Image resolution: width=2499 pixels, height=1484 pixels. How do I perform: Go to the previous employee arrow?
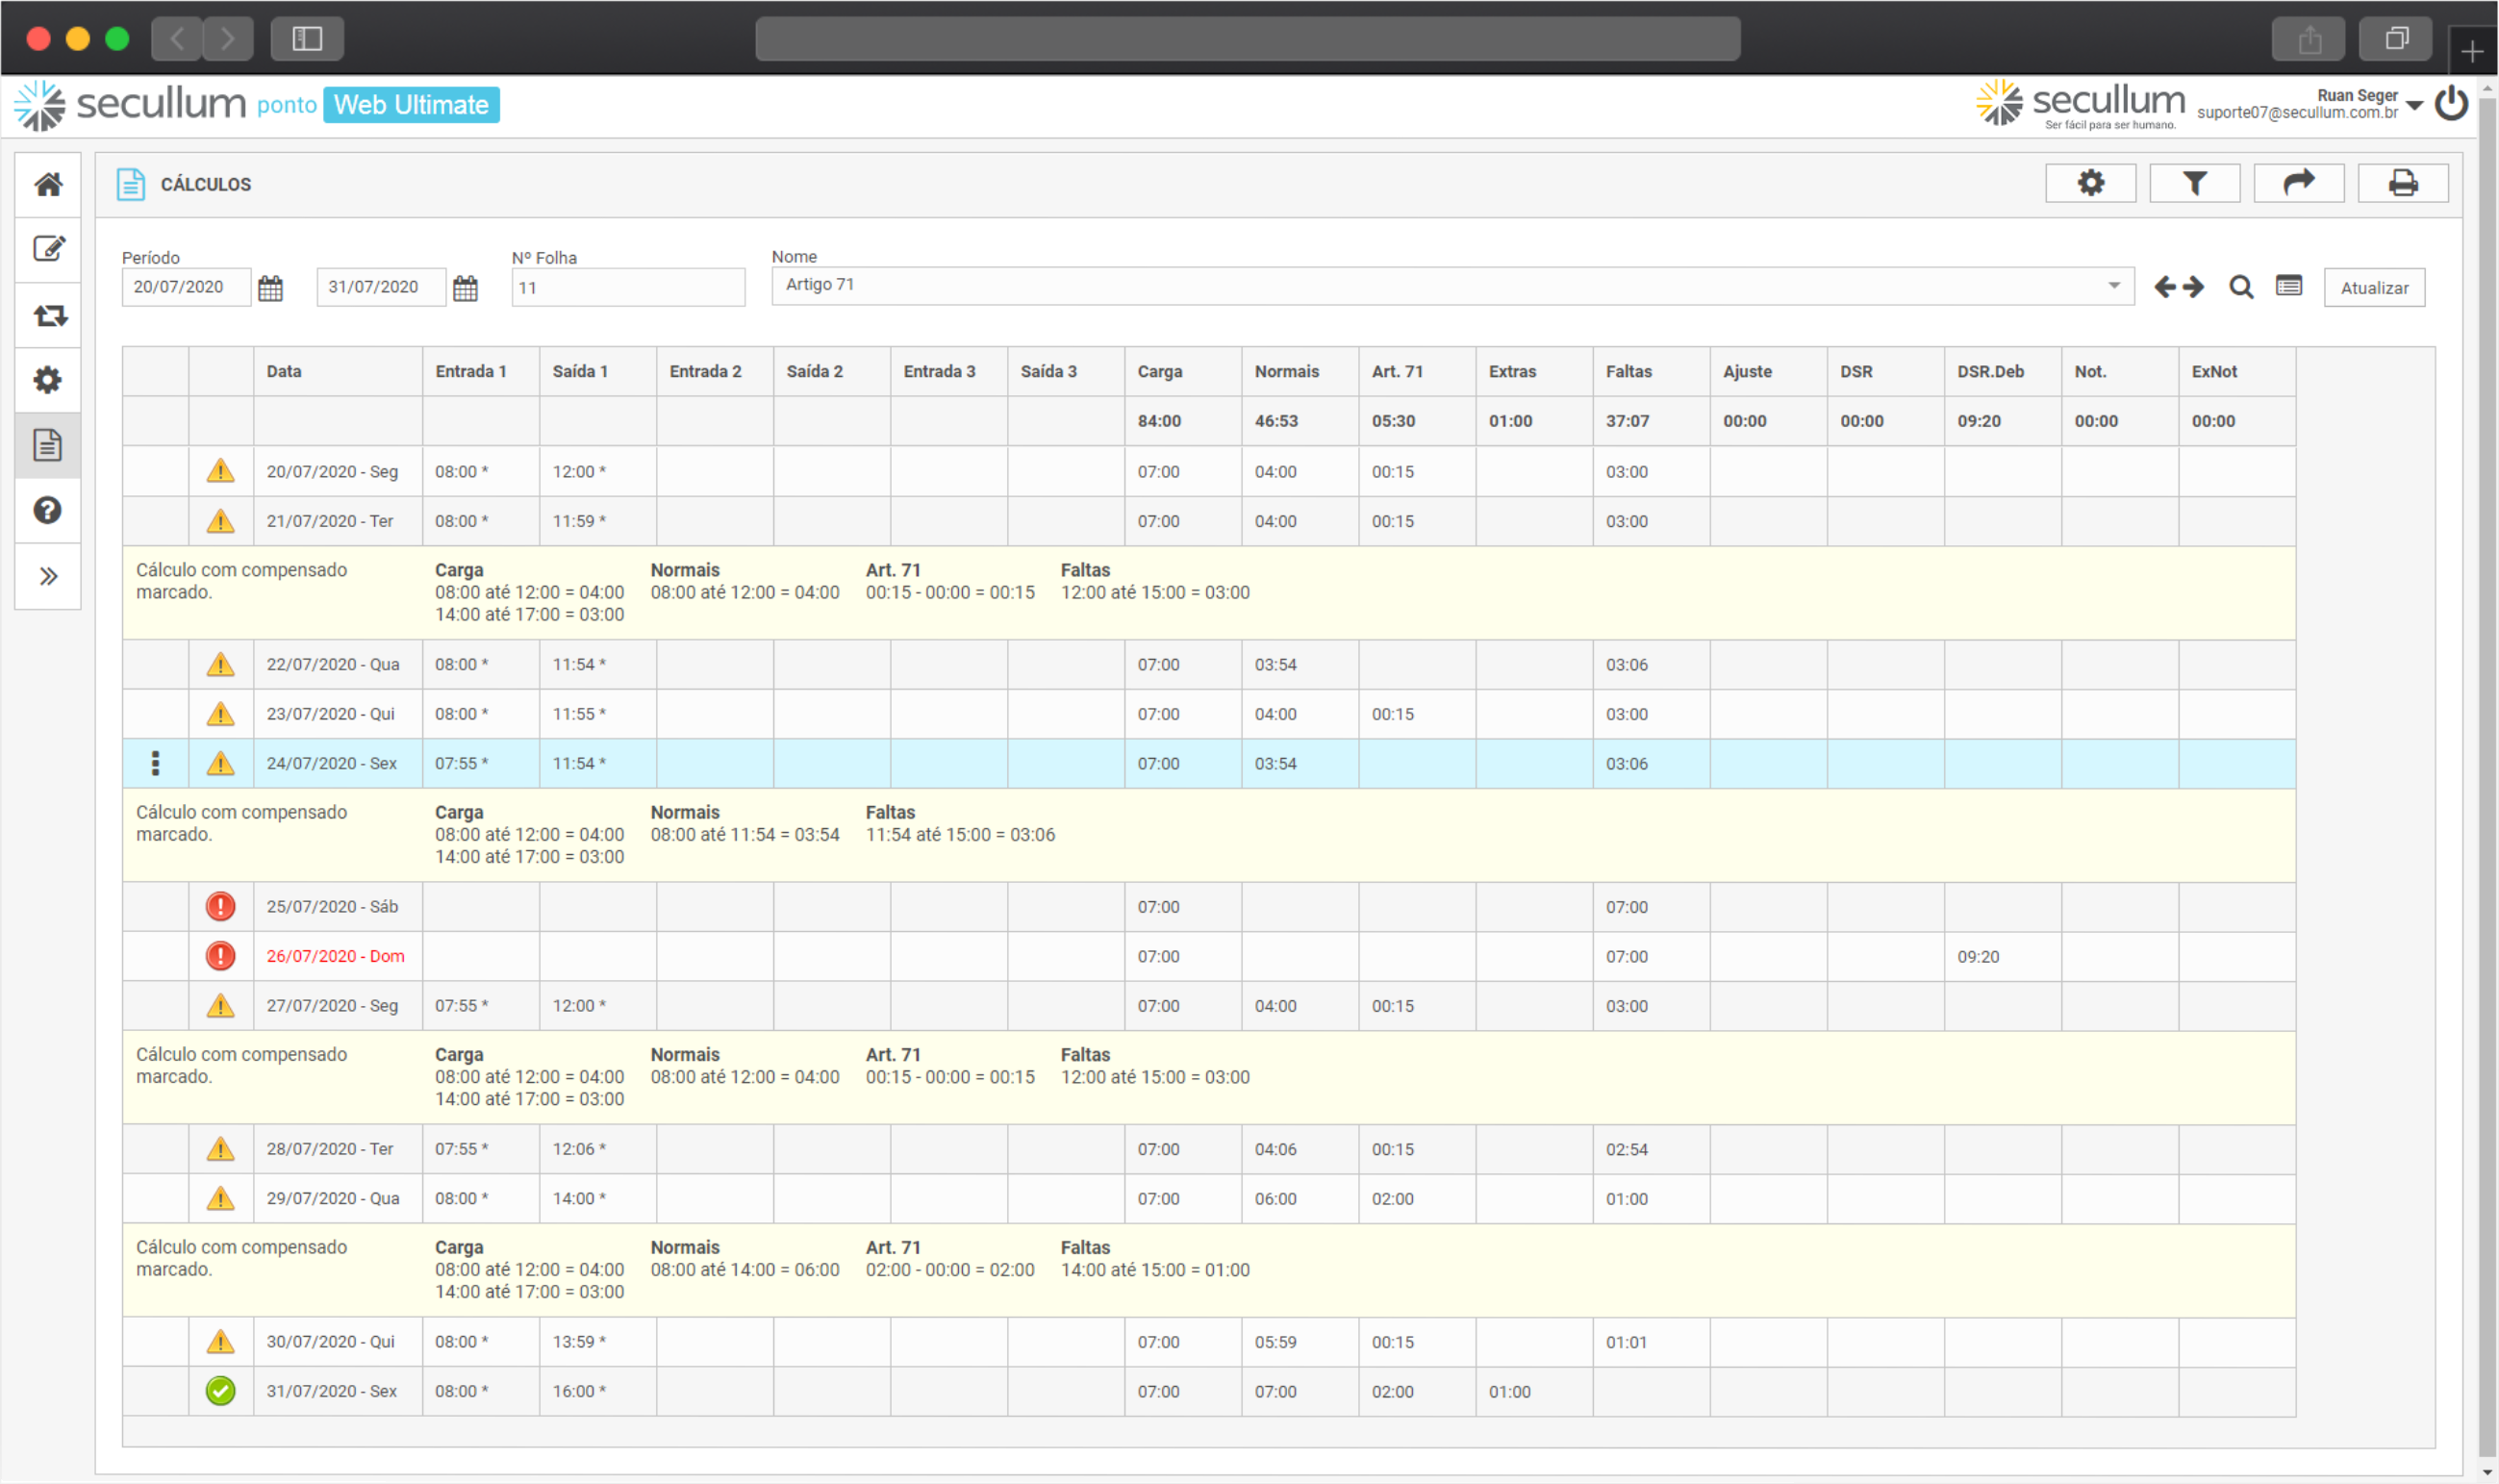click(x=2164, y=288)
